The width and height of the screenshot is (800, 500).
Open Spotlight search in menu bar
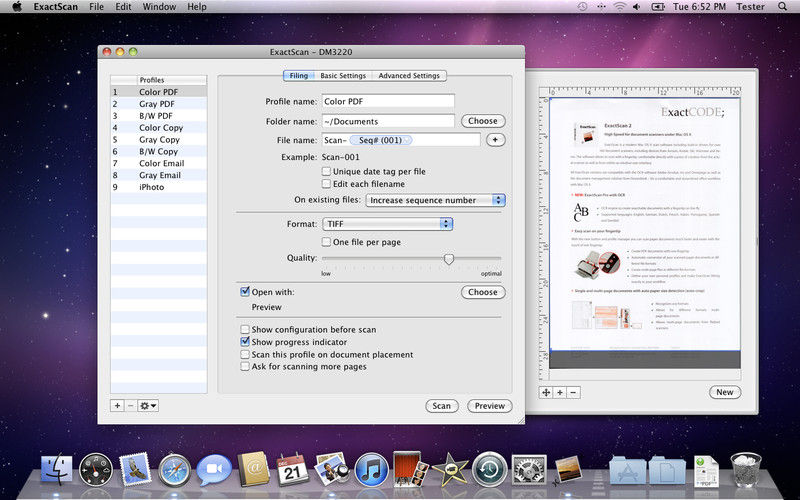(x=782, y=7)
